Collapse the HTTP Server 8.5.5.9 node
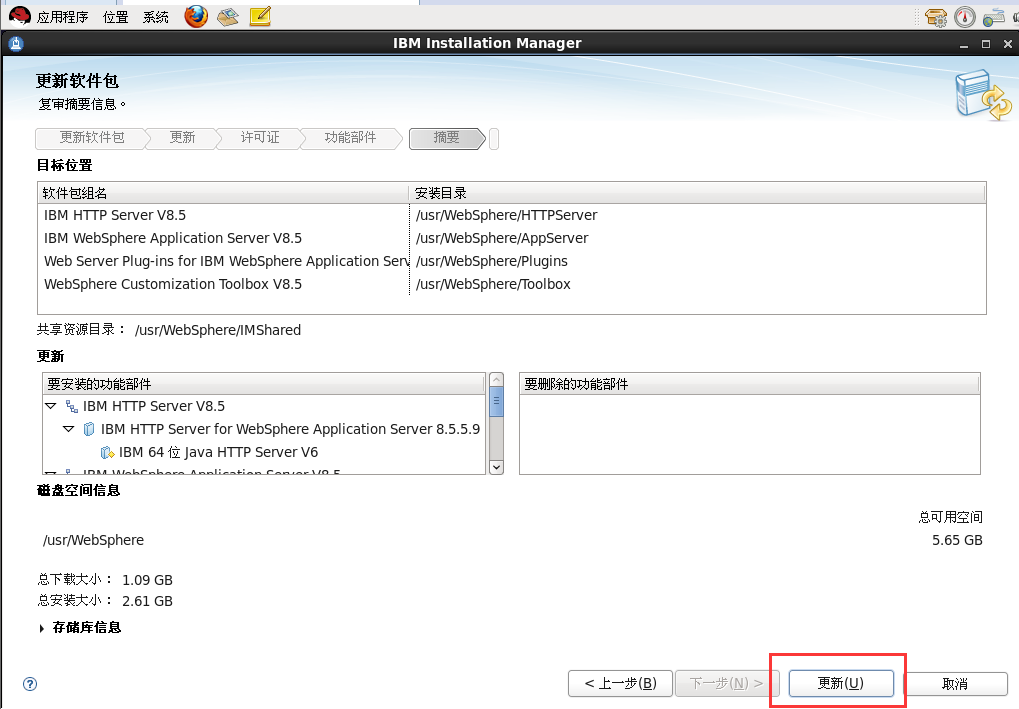 [69, 429]
